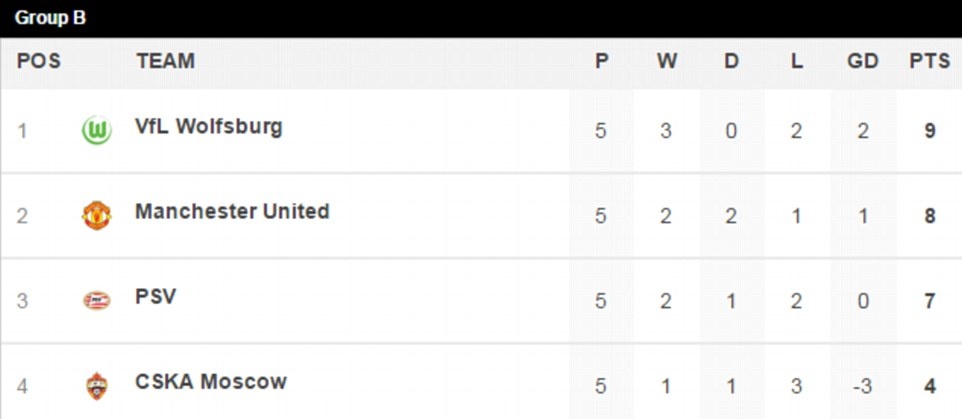Click the Manchester United club crest
The width and height of the screenshot is (962, 419).
coord(97,215)
